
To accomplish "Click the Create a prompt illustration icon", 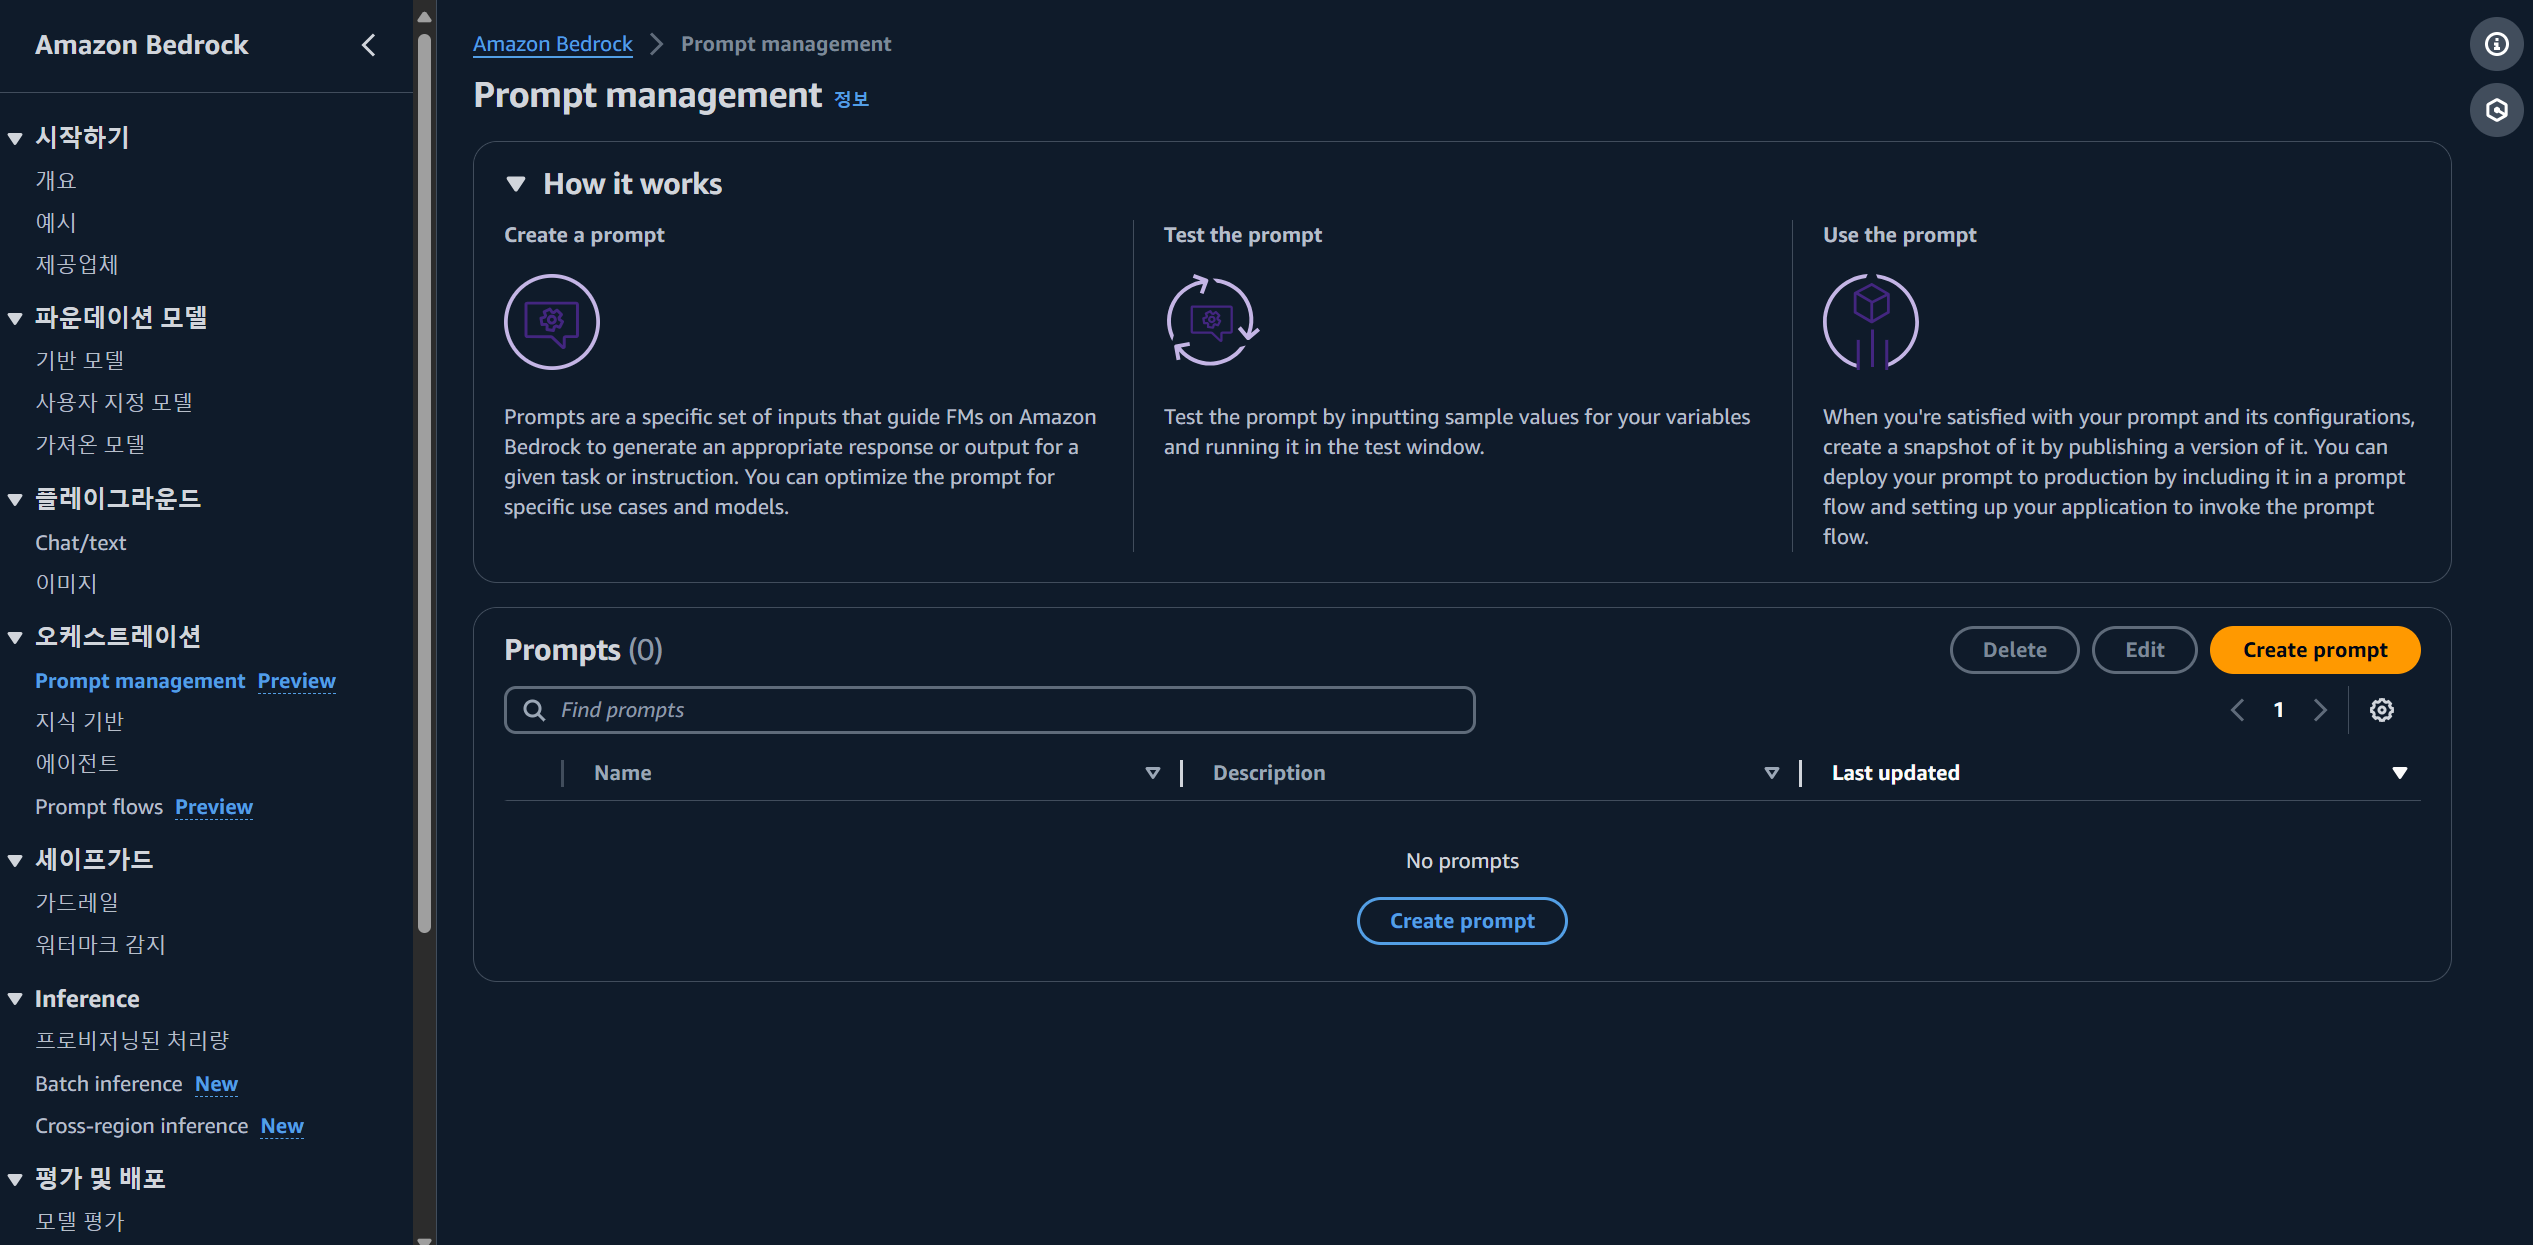I will pyautogui.click(x=551, y=322).
